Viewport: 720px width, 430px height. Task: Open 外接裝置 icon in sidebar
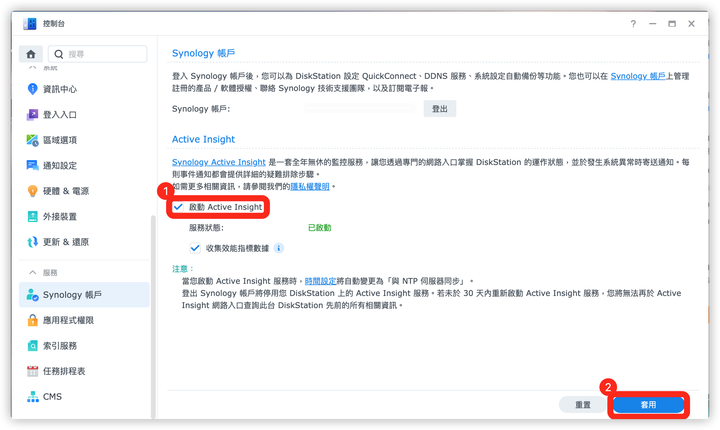(x=32, y=216)
